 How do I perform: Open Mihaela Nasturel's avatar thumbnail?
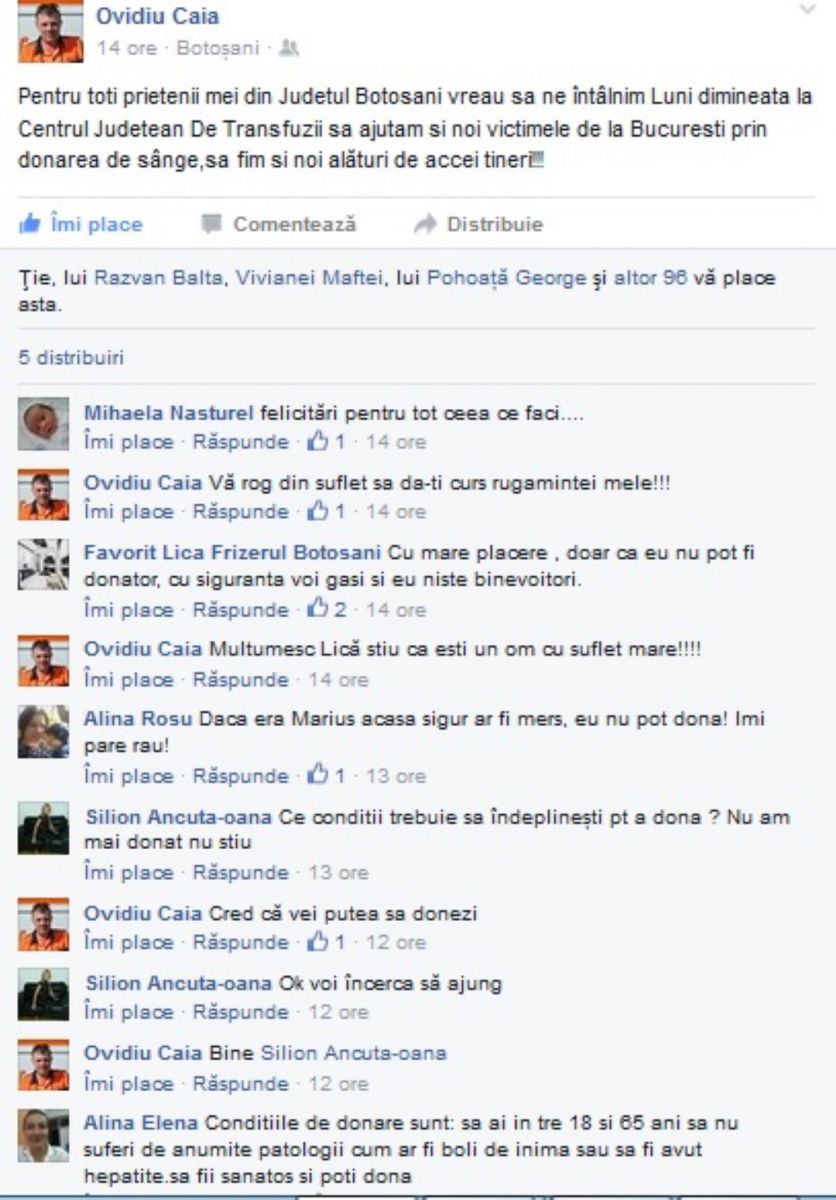(x=43, y=424)
